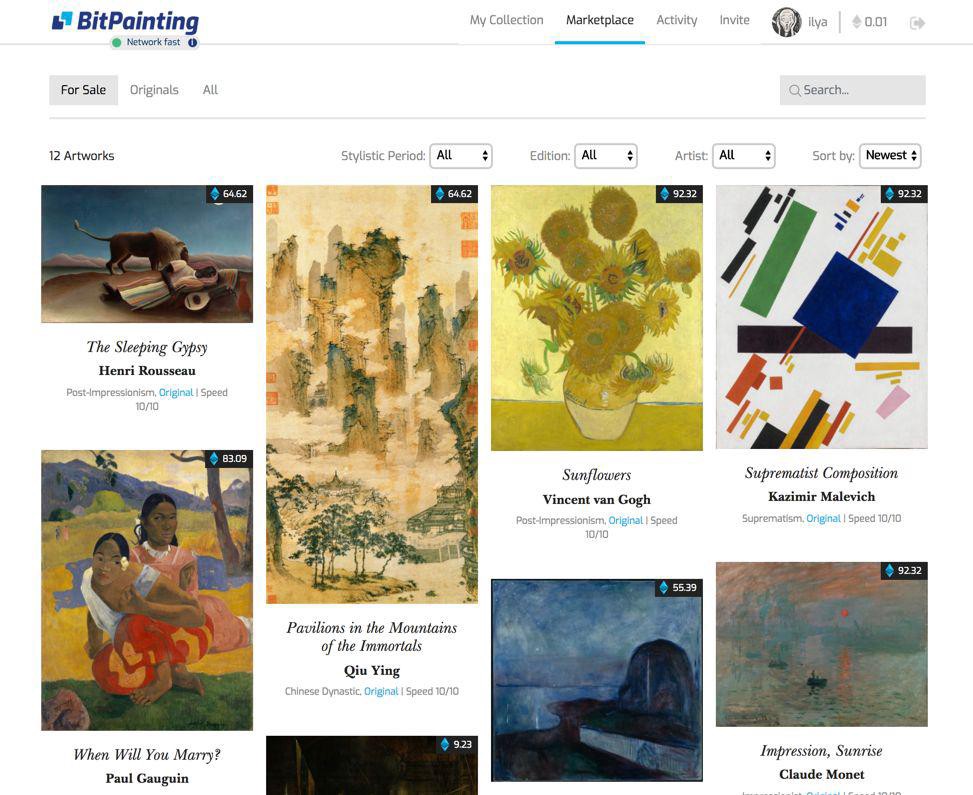
Task: Open the Pavilions in the Mountains painting thumbnail
Action: pos(372,394)
